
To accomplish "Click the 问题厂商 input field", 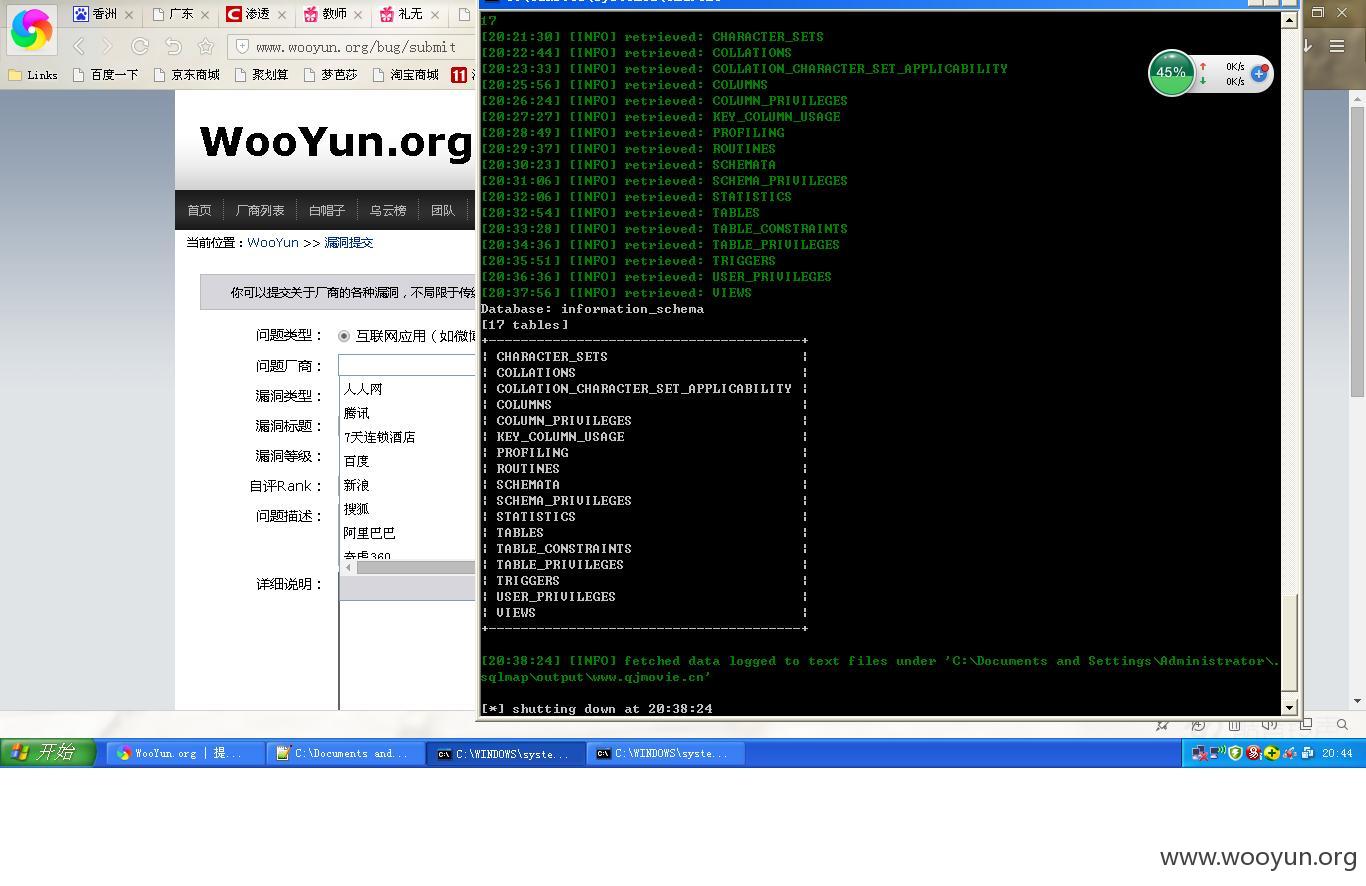I will (x=407, y=366).
